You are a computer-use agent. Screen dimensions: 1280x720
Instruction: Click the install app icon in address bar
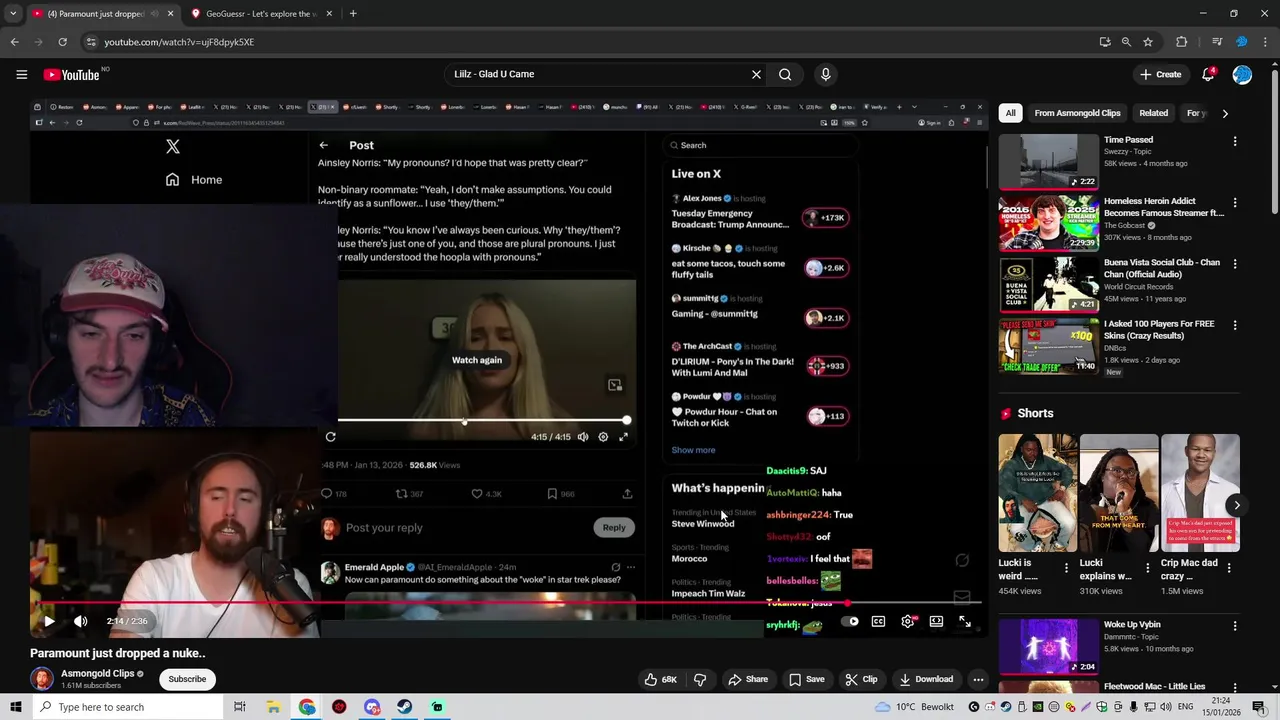1105,42
